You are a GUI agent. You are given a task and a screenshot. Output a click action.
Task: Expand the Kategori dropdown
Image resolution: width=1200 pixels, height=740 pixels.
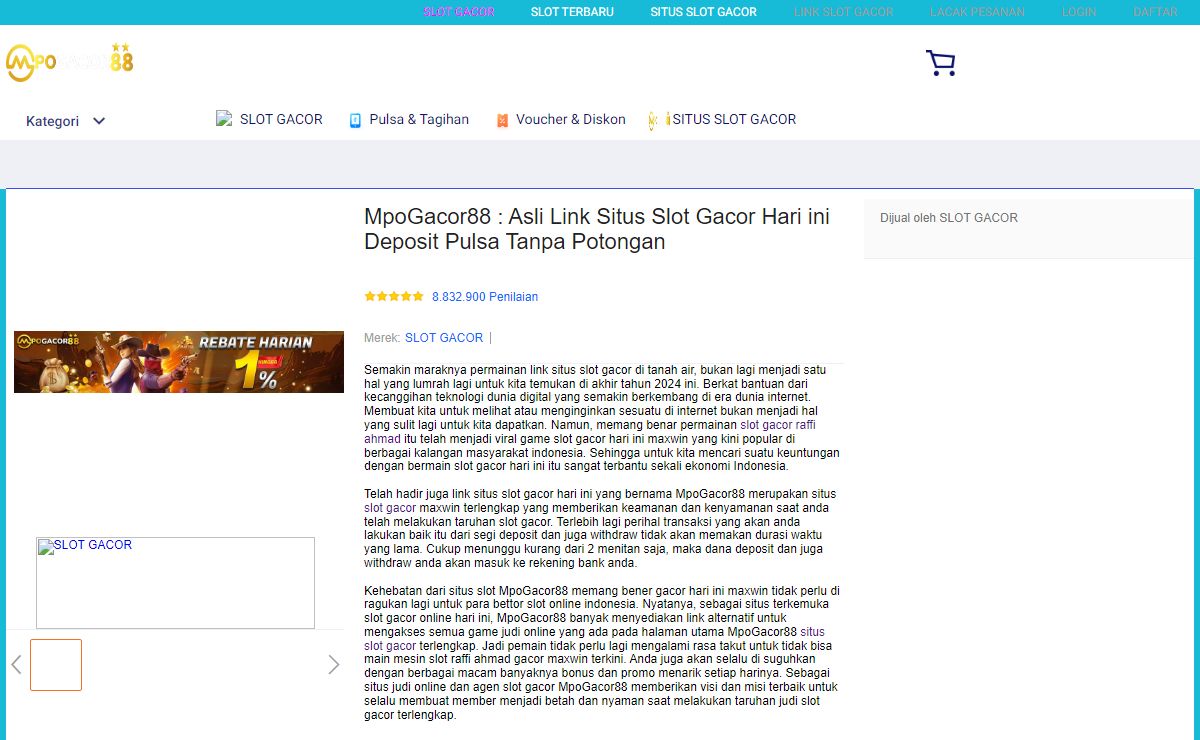pyautogui.click(x=66, y=121)
